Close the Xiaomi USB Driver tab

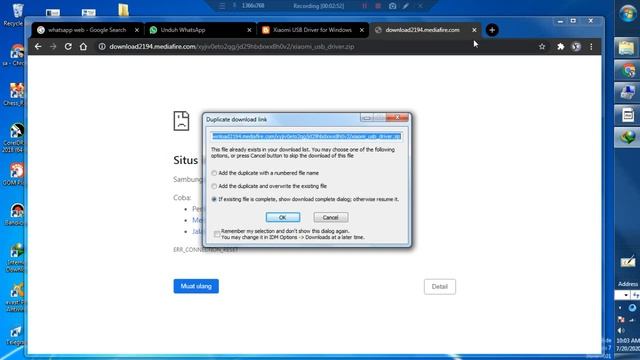(362, 30)
